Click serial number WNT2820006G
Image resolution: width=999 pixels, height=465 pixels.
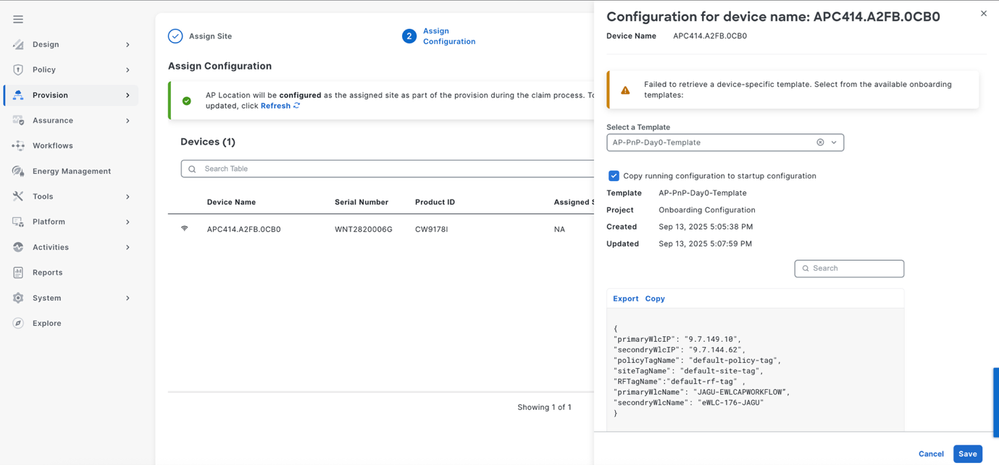click(x=364, y=229)
